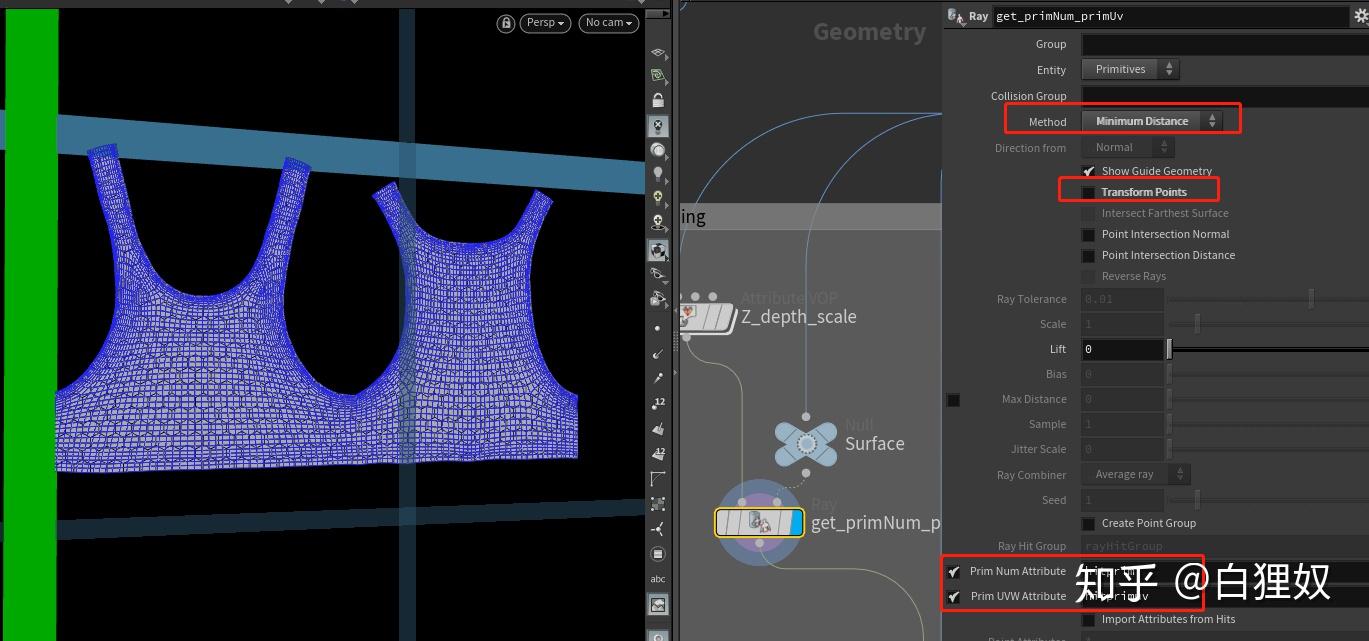This screenshot has width=1369, height=641.
Task: Enable the Transform Points checkbox
Action: (1088, 192)
